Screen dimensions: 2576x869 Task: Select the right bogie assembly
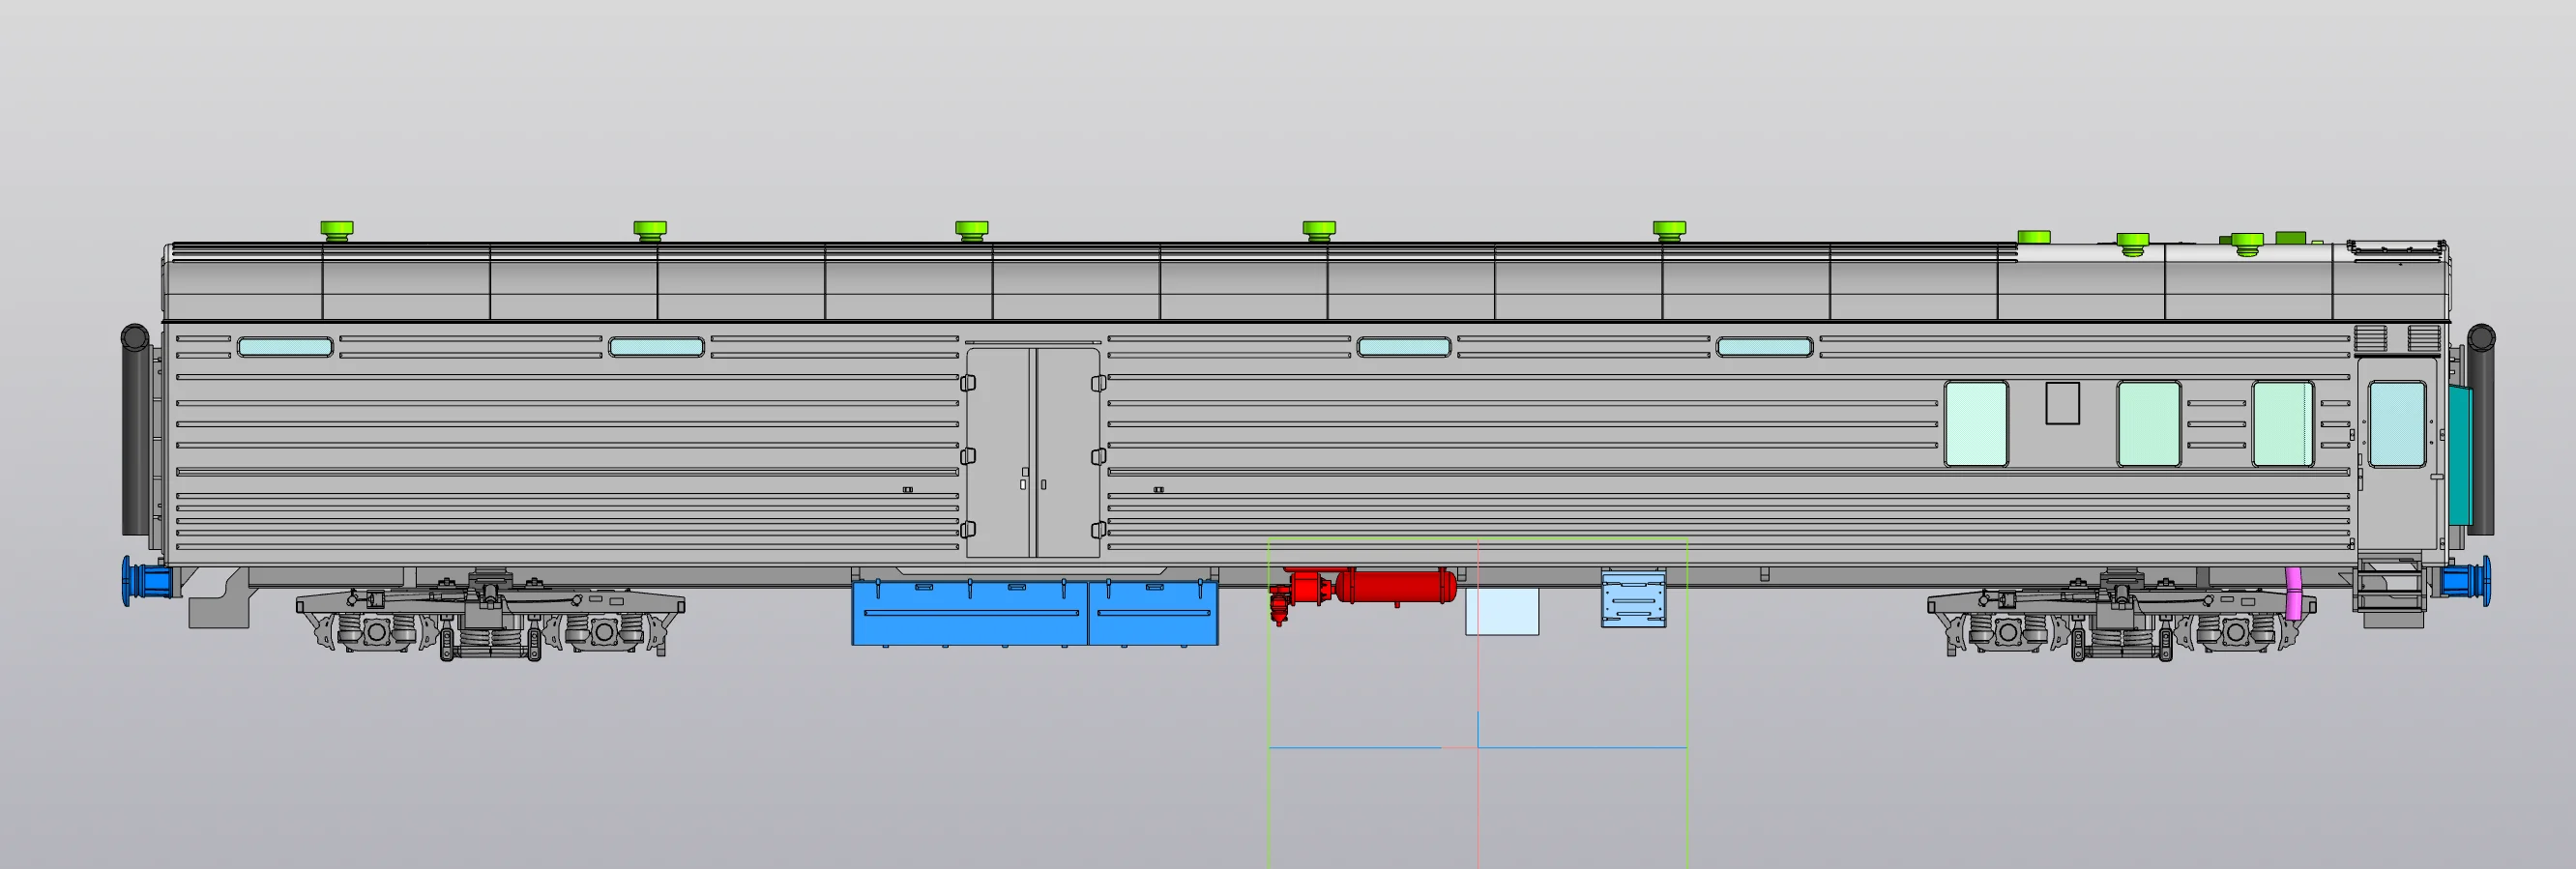tap(2120, 615)
